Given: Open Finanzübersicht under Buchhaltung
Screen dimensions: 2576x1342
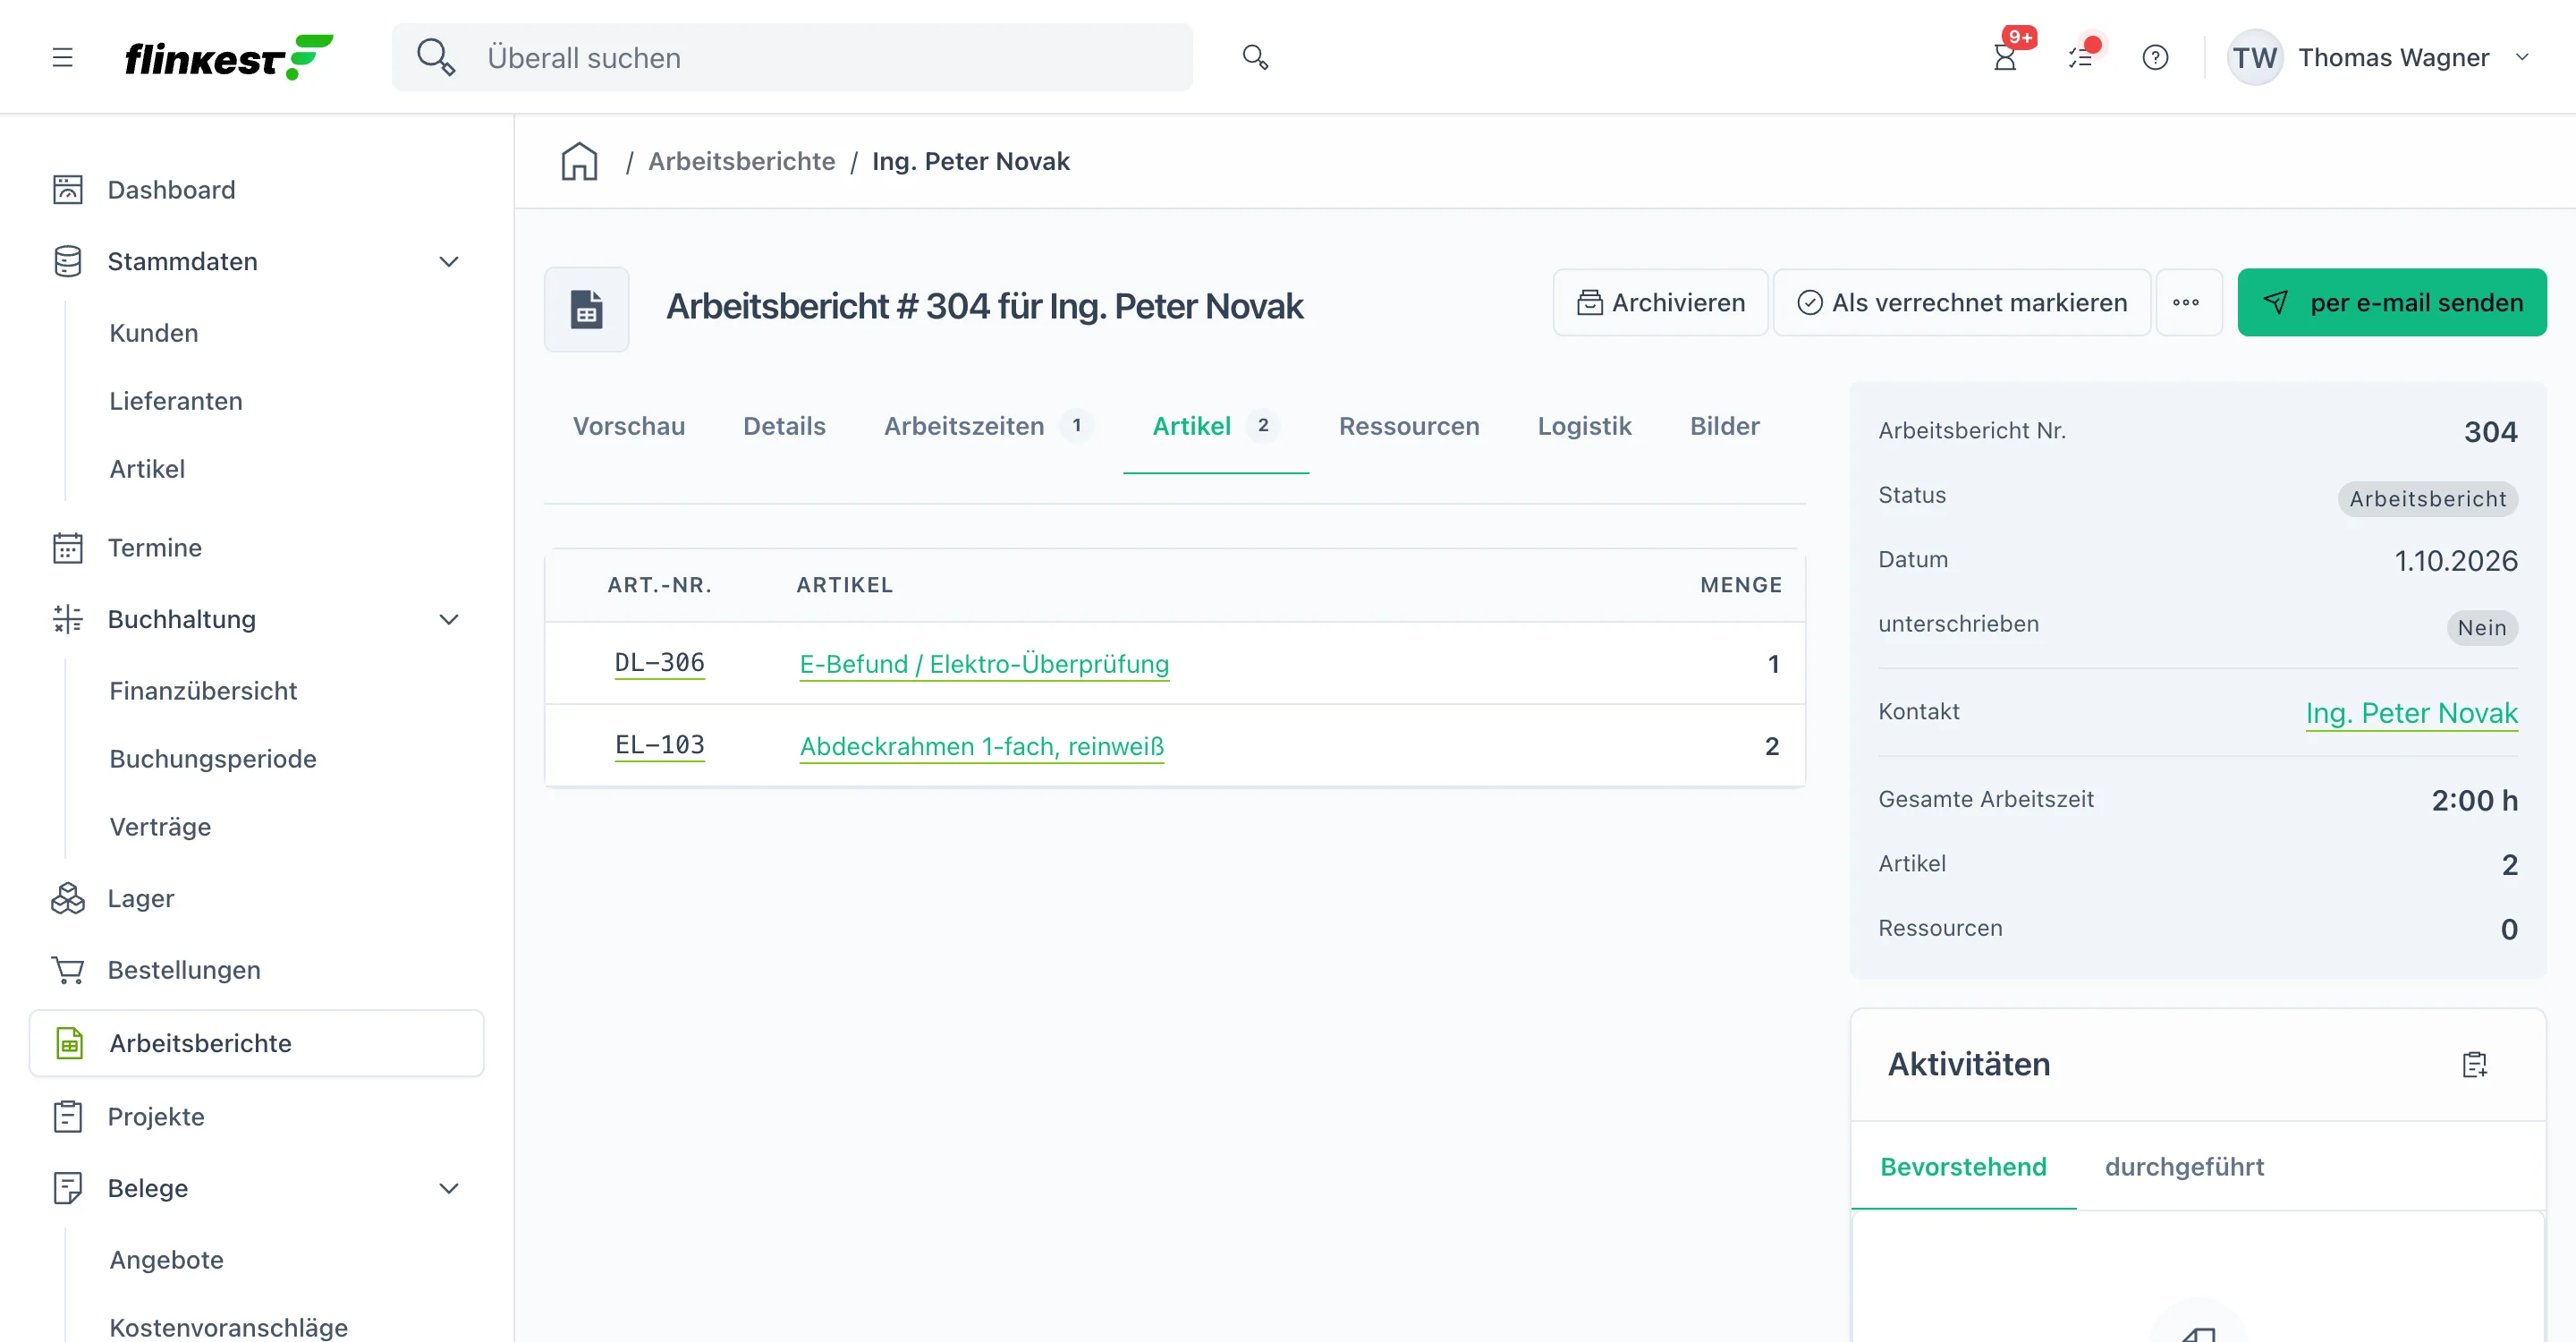Looking at the screenshot, I should click(x=203, y=690).
